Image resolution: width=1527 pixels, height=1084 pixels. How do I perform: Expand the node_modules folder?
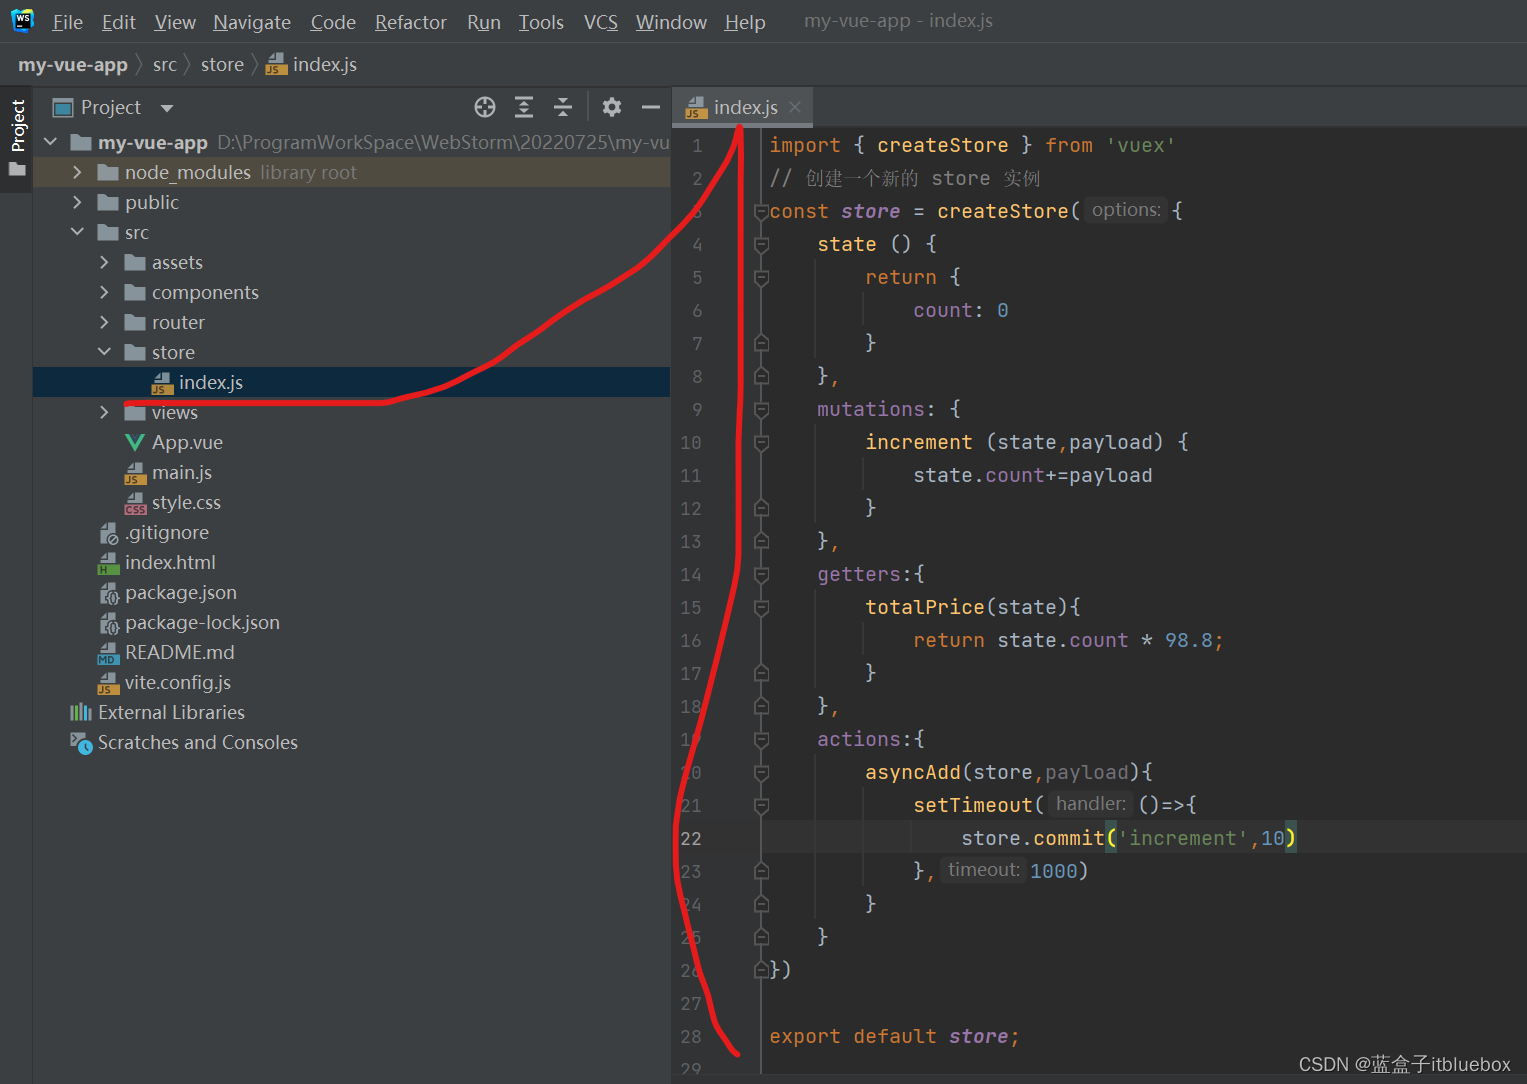[x=77, y=172]
